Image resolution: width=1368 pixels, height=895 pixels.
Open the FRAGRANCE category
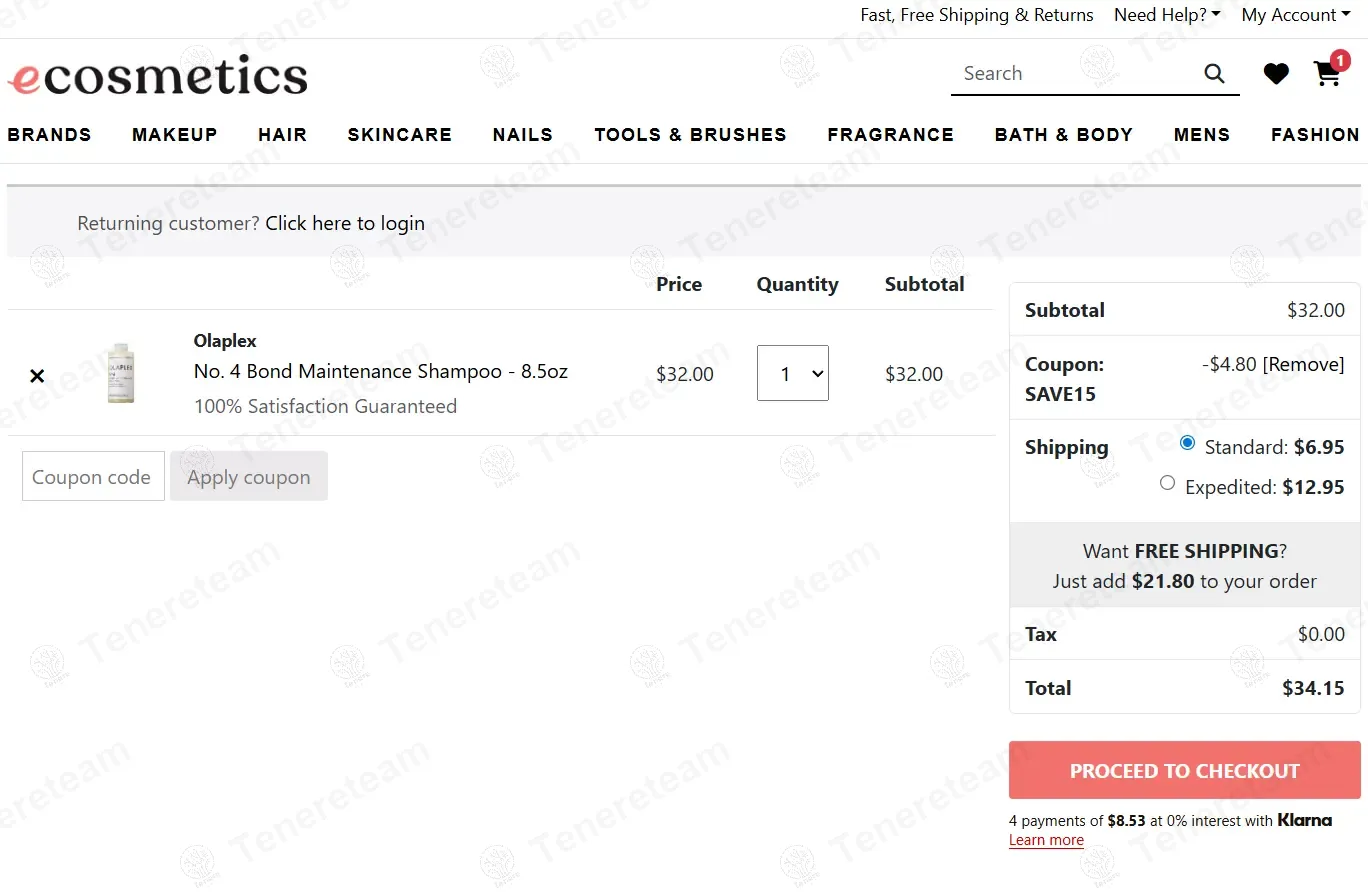891,134
